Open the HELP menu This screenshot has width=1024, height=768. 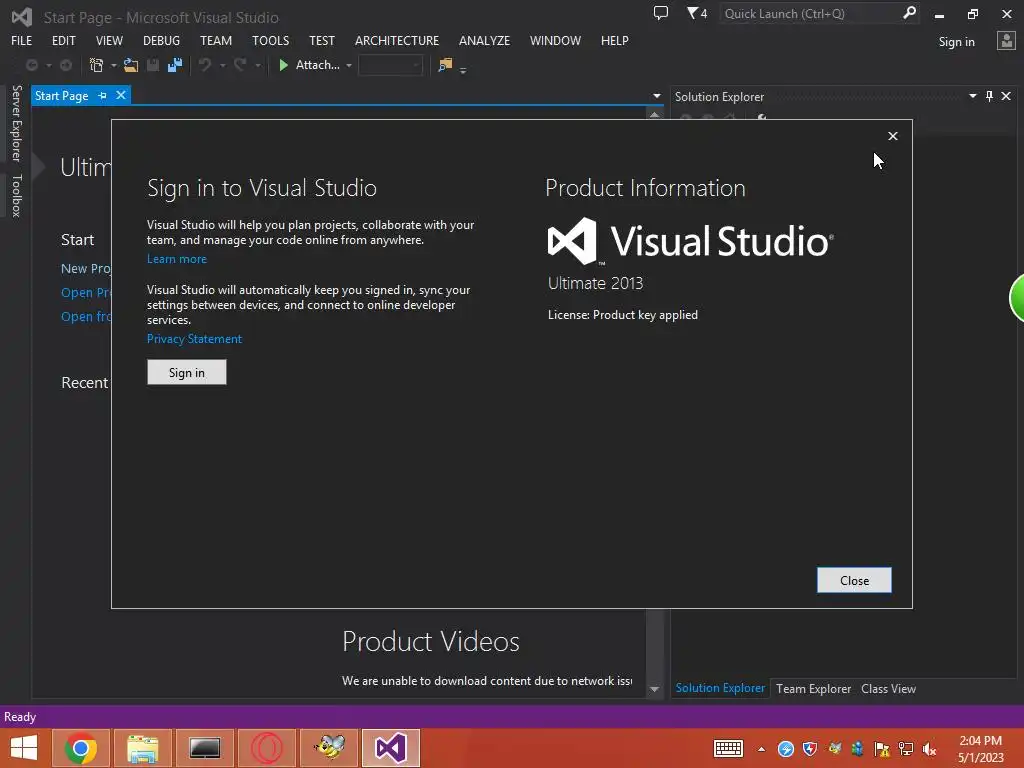click(x=615, y=40)
